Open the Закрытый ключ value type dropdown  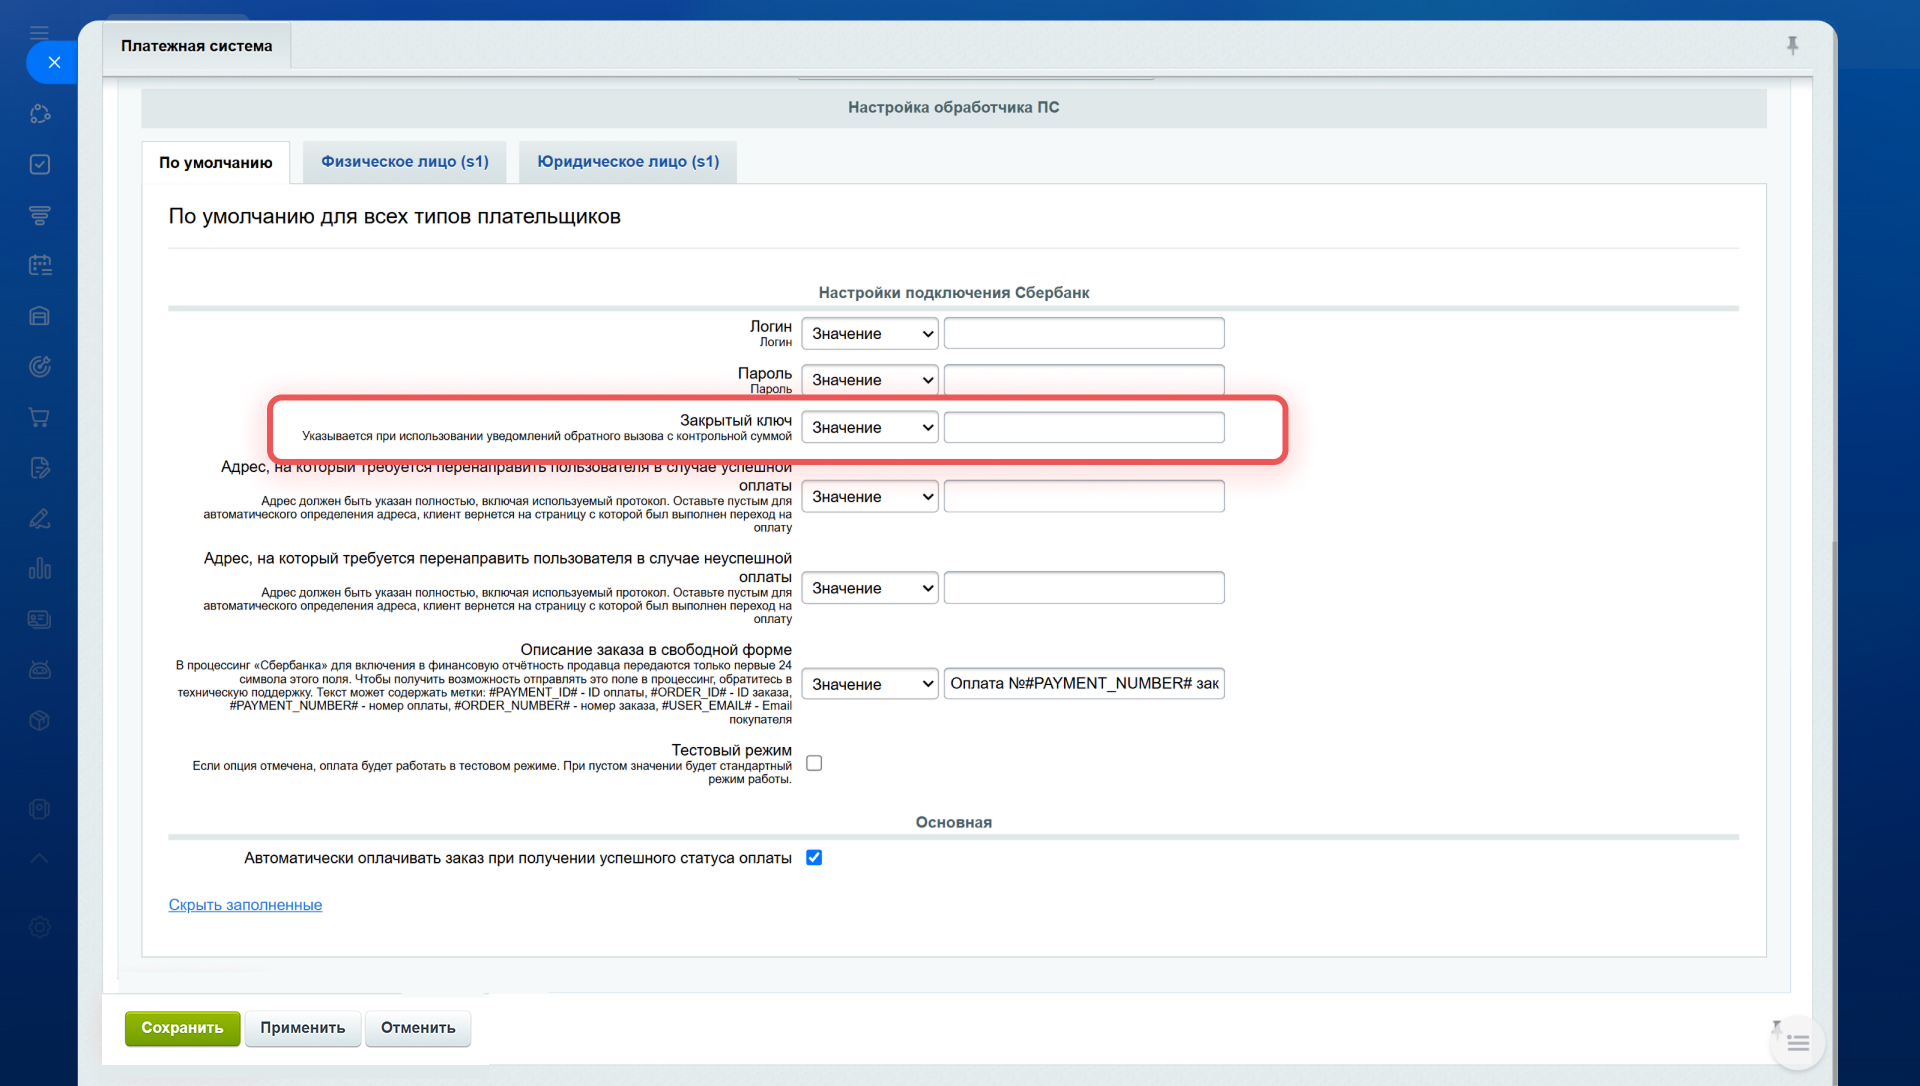(869, 427)
